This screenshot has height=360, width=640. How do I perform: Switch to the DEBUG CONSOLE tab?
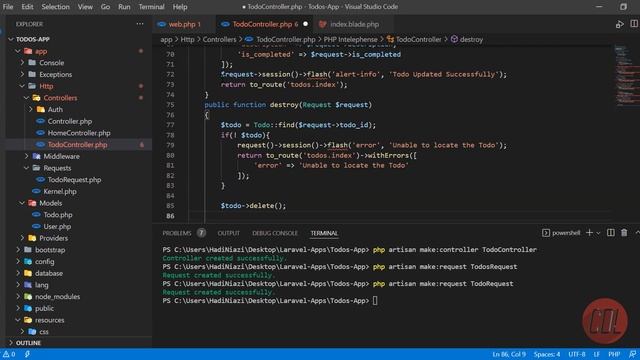275,233
